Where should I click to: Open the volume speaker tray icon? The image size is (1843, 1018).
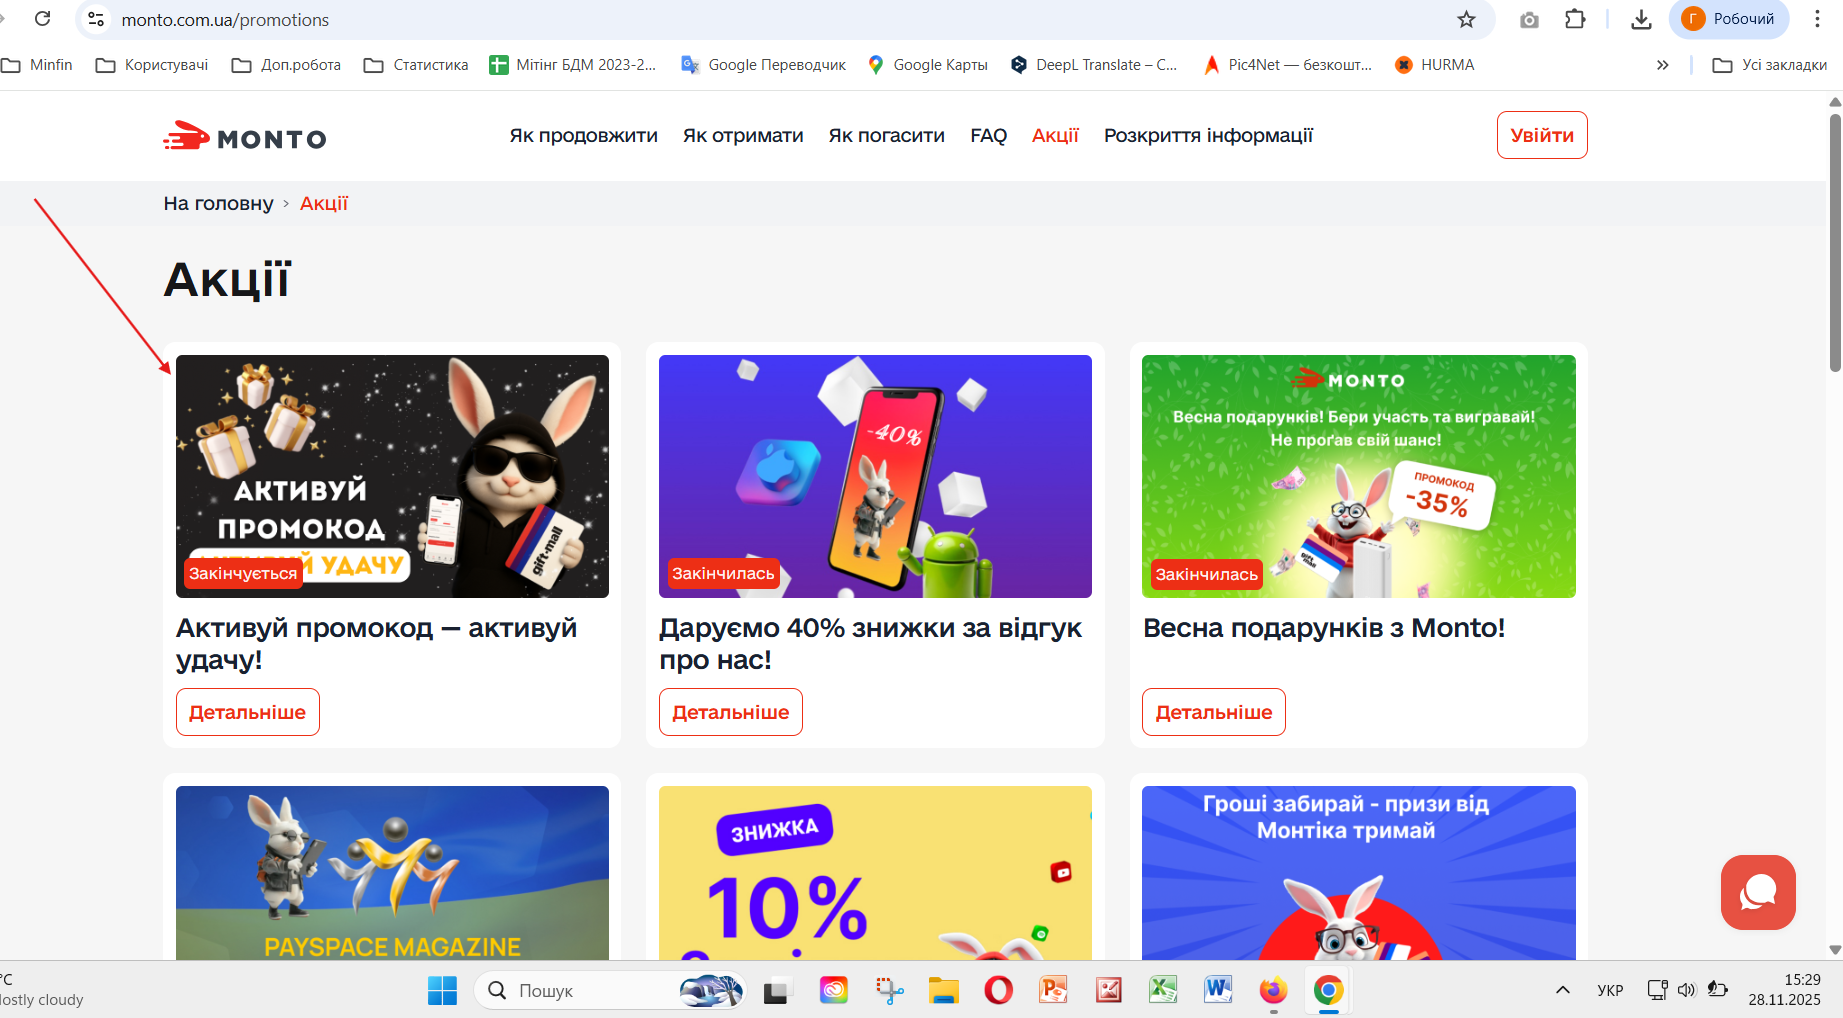(x=1686, y=990)
